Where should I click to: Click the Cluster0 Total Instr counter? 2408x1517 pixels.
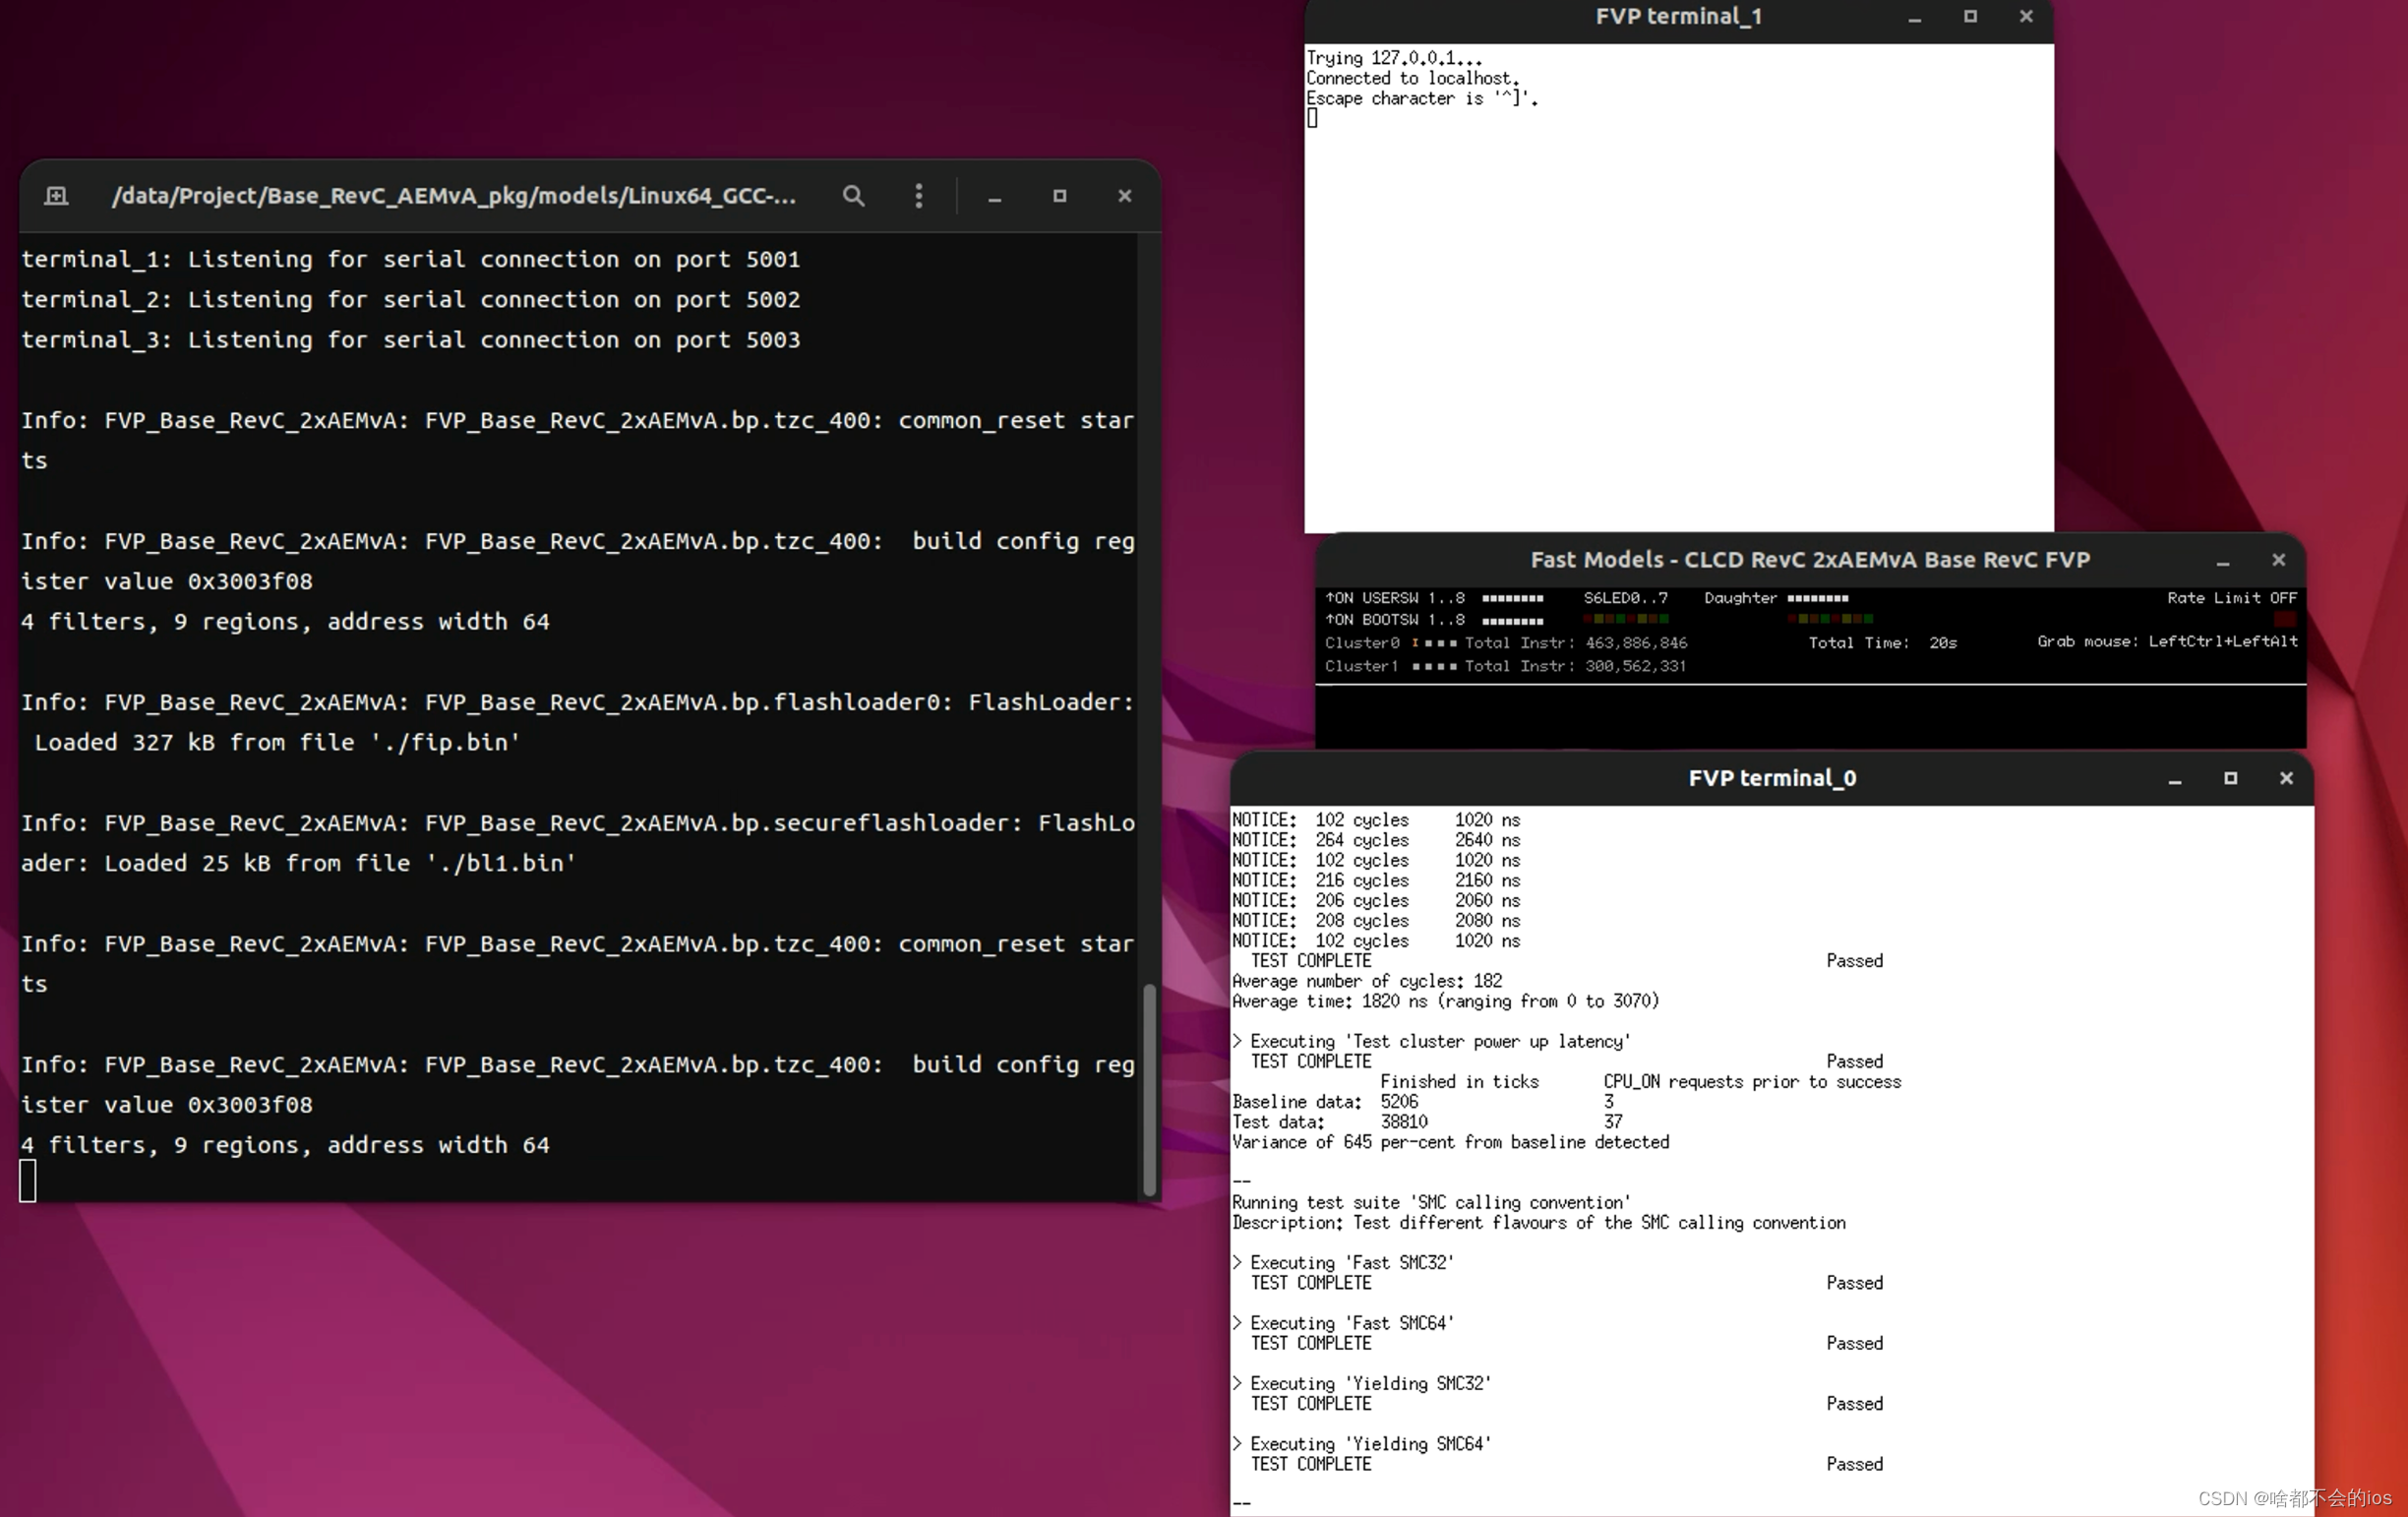1635,643
